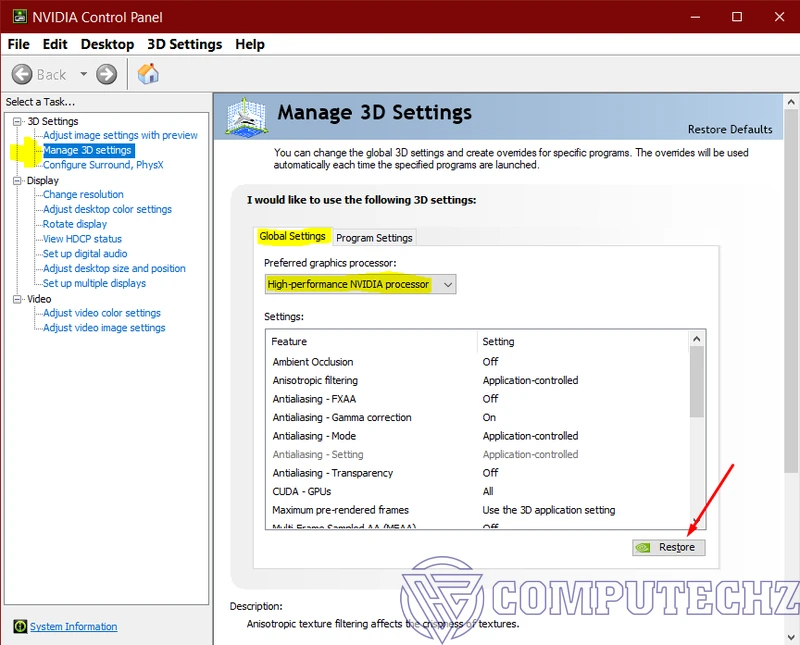The image size is (800, 645).
Task: Open Rotate display task
Action: (x=75, y=224)
